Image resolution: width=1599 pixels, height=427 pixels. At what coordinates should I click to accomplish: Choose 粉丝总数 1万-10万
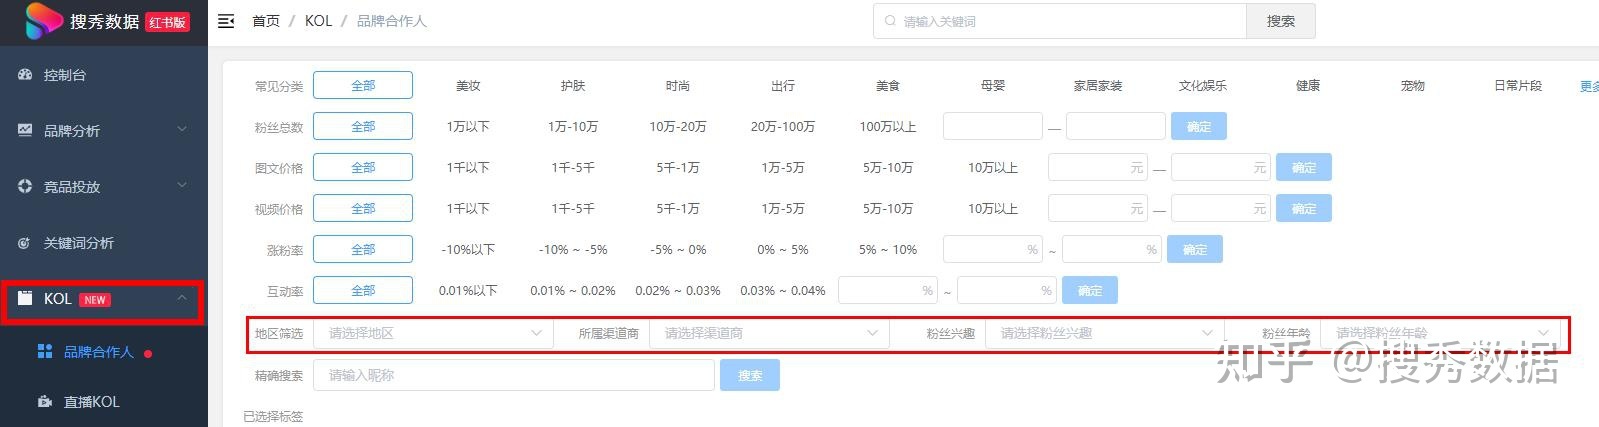(573, 127)
